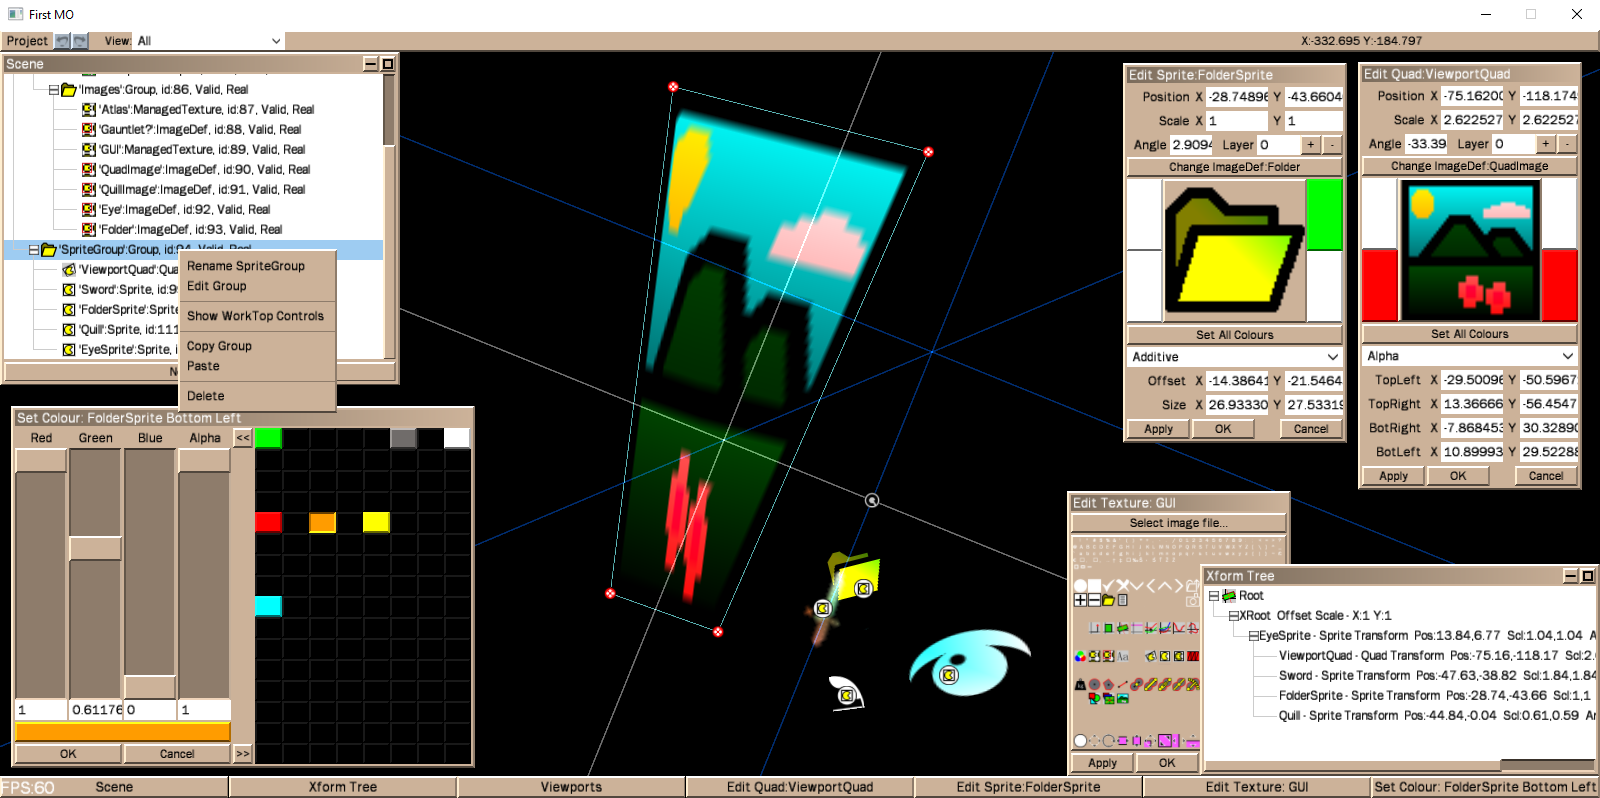
Task: Minimize the Scene panel with its dash icon
Action: click(371, 64)
